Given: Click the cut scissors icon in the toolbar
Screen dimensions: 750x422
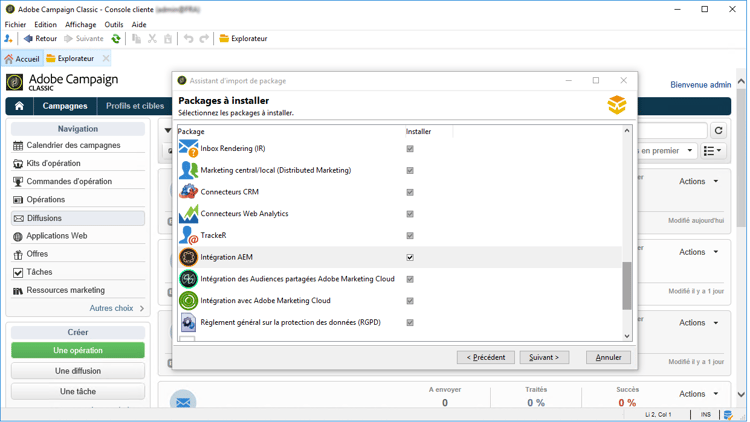Looking at the screenshot, I should [152, 39].
